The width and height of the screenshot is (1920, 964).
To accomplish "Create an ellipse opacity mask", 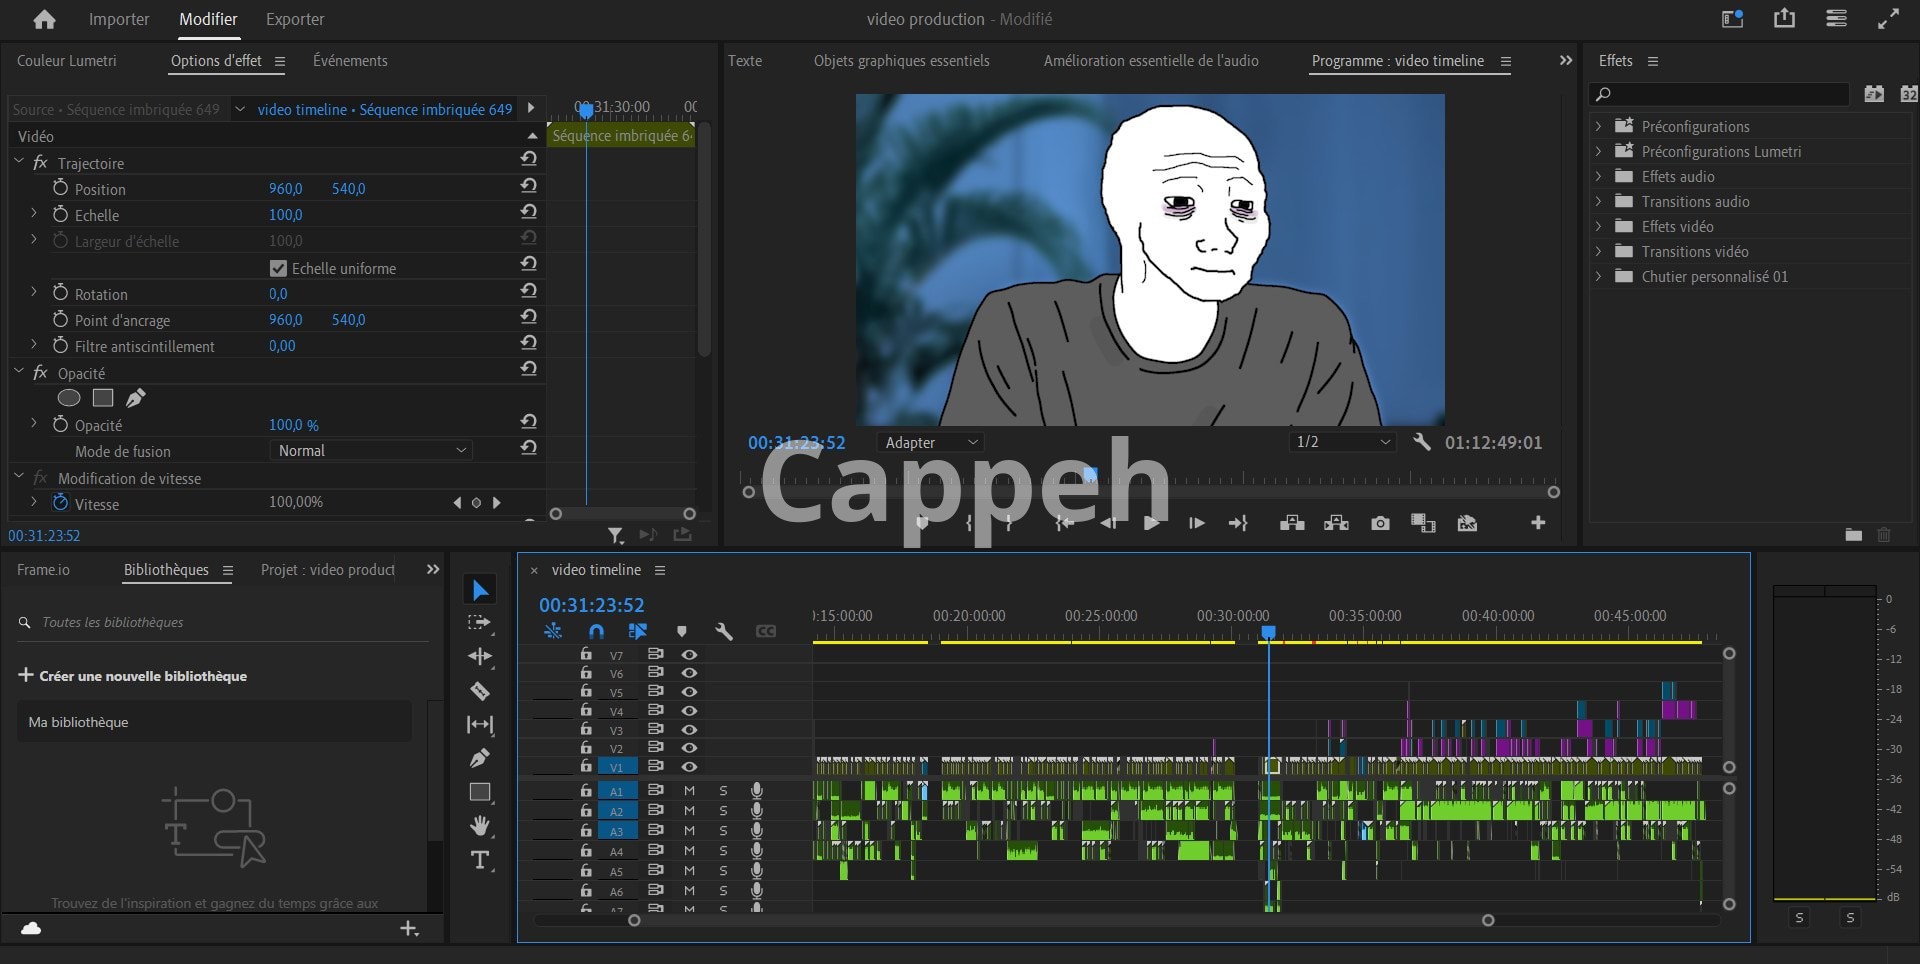I will pos(69,398).
